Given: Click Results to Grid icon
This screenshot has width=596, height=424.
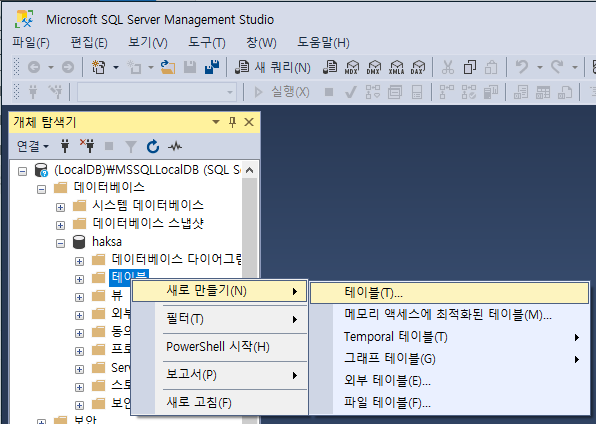Looking at the screenshot, I should 543,92.
